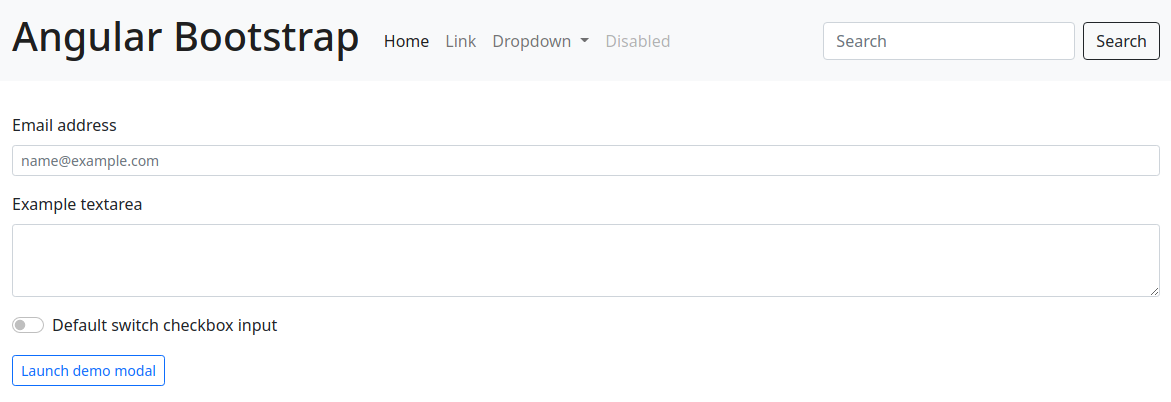This screenshot has width=1171, height=402.
Task: Select the Dropdown text in navbar
Action: [532, 41]
